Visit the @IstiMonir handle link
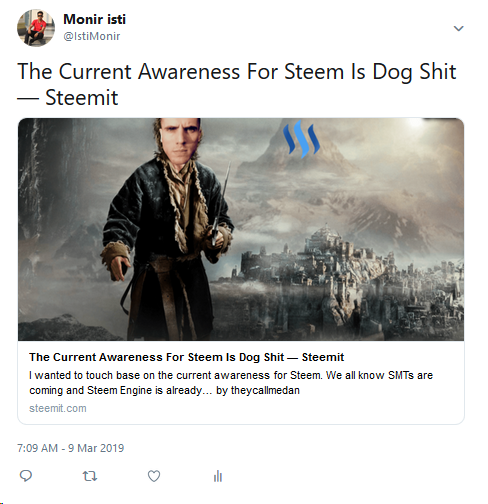The image size is (488, 504). pos(92,36)
